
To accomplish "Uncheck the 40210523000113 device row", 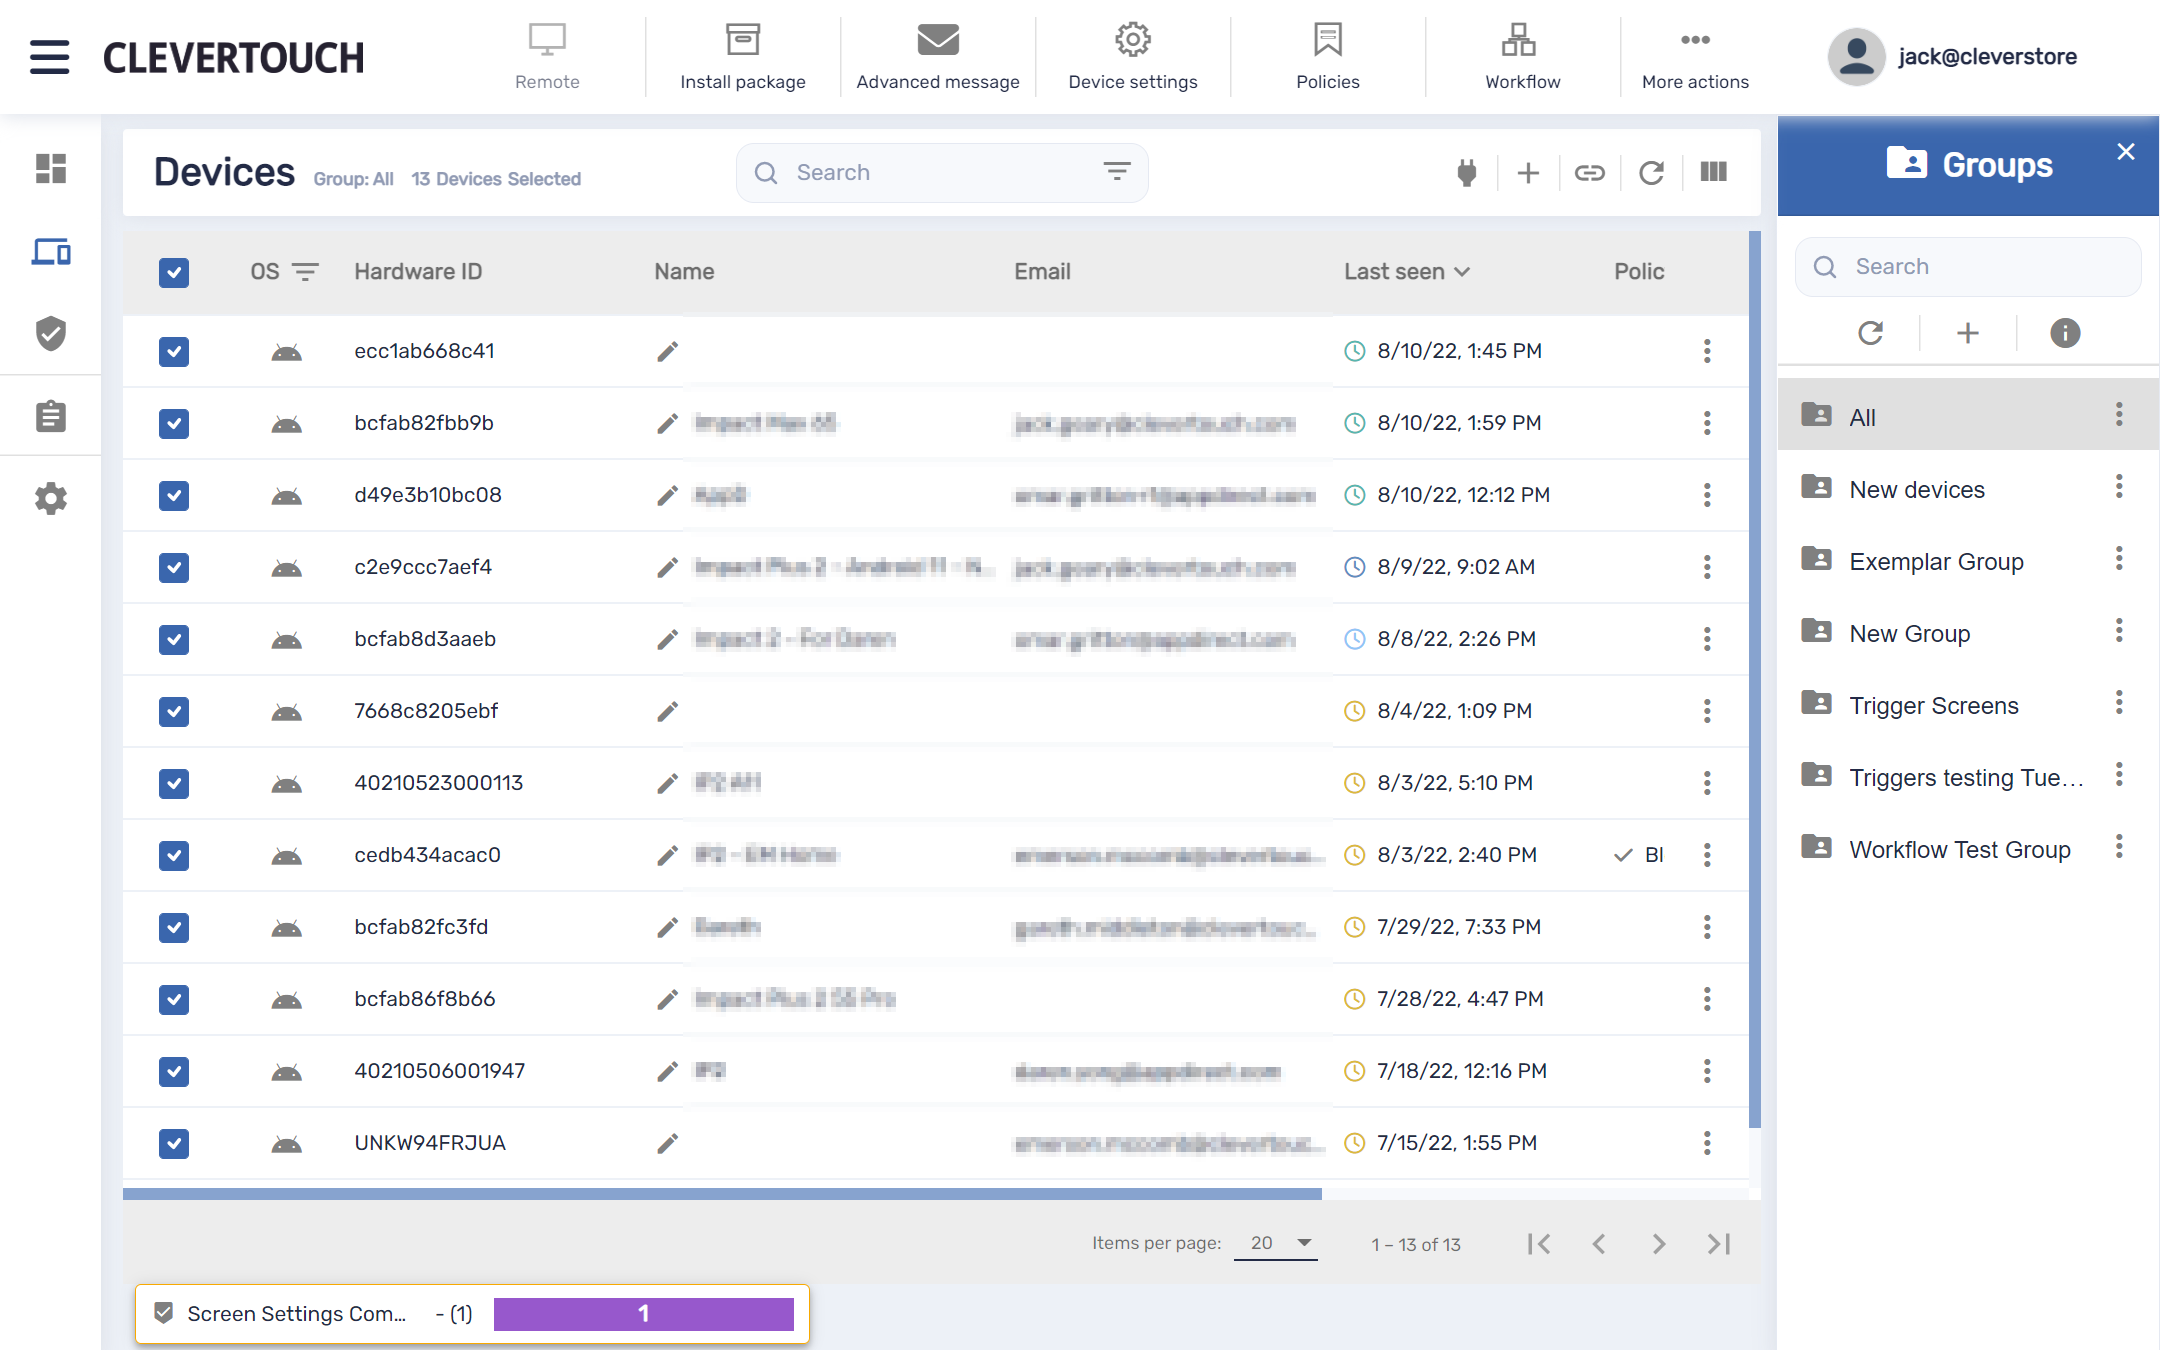I will (x=174, y=784).
